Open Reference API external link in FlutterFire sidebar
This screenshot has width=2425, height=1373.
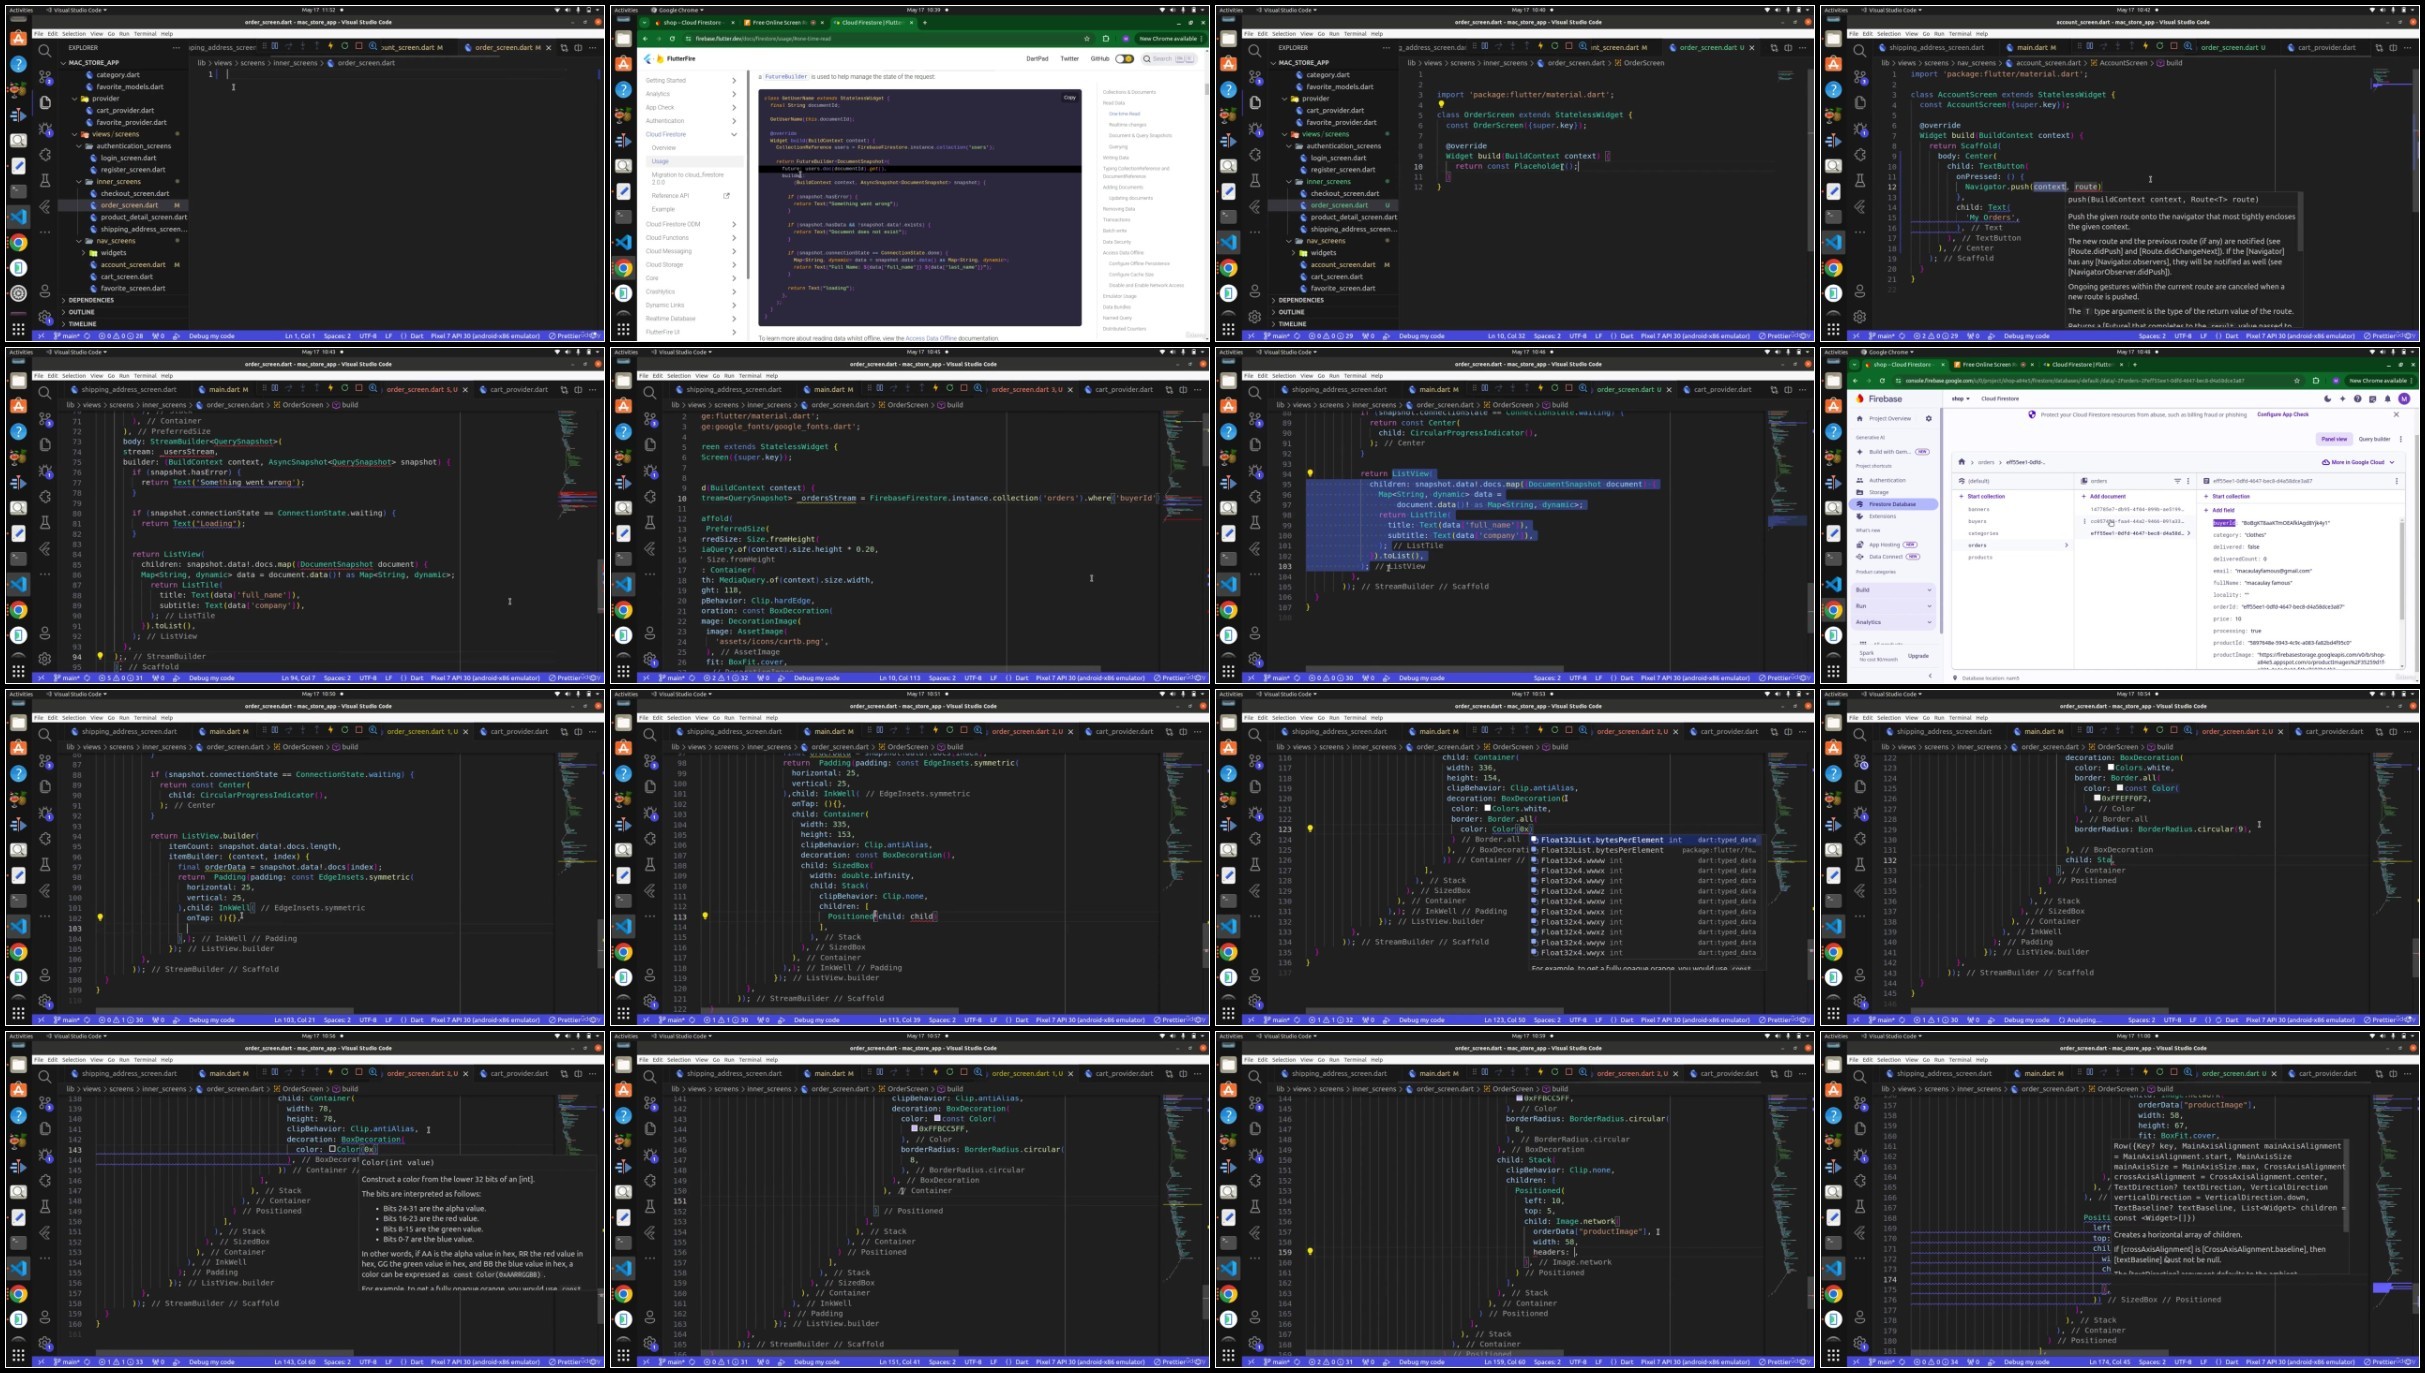(x=690, y=196)
